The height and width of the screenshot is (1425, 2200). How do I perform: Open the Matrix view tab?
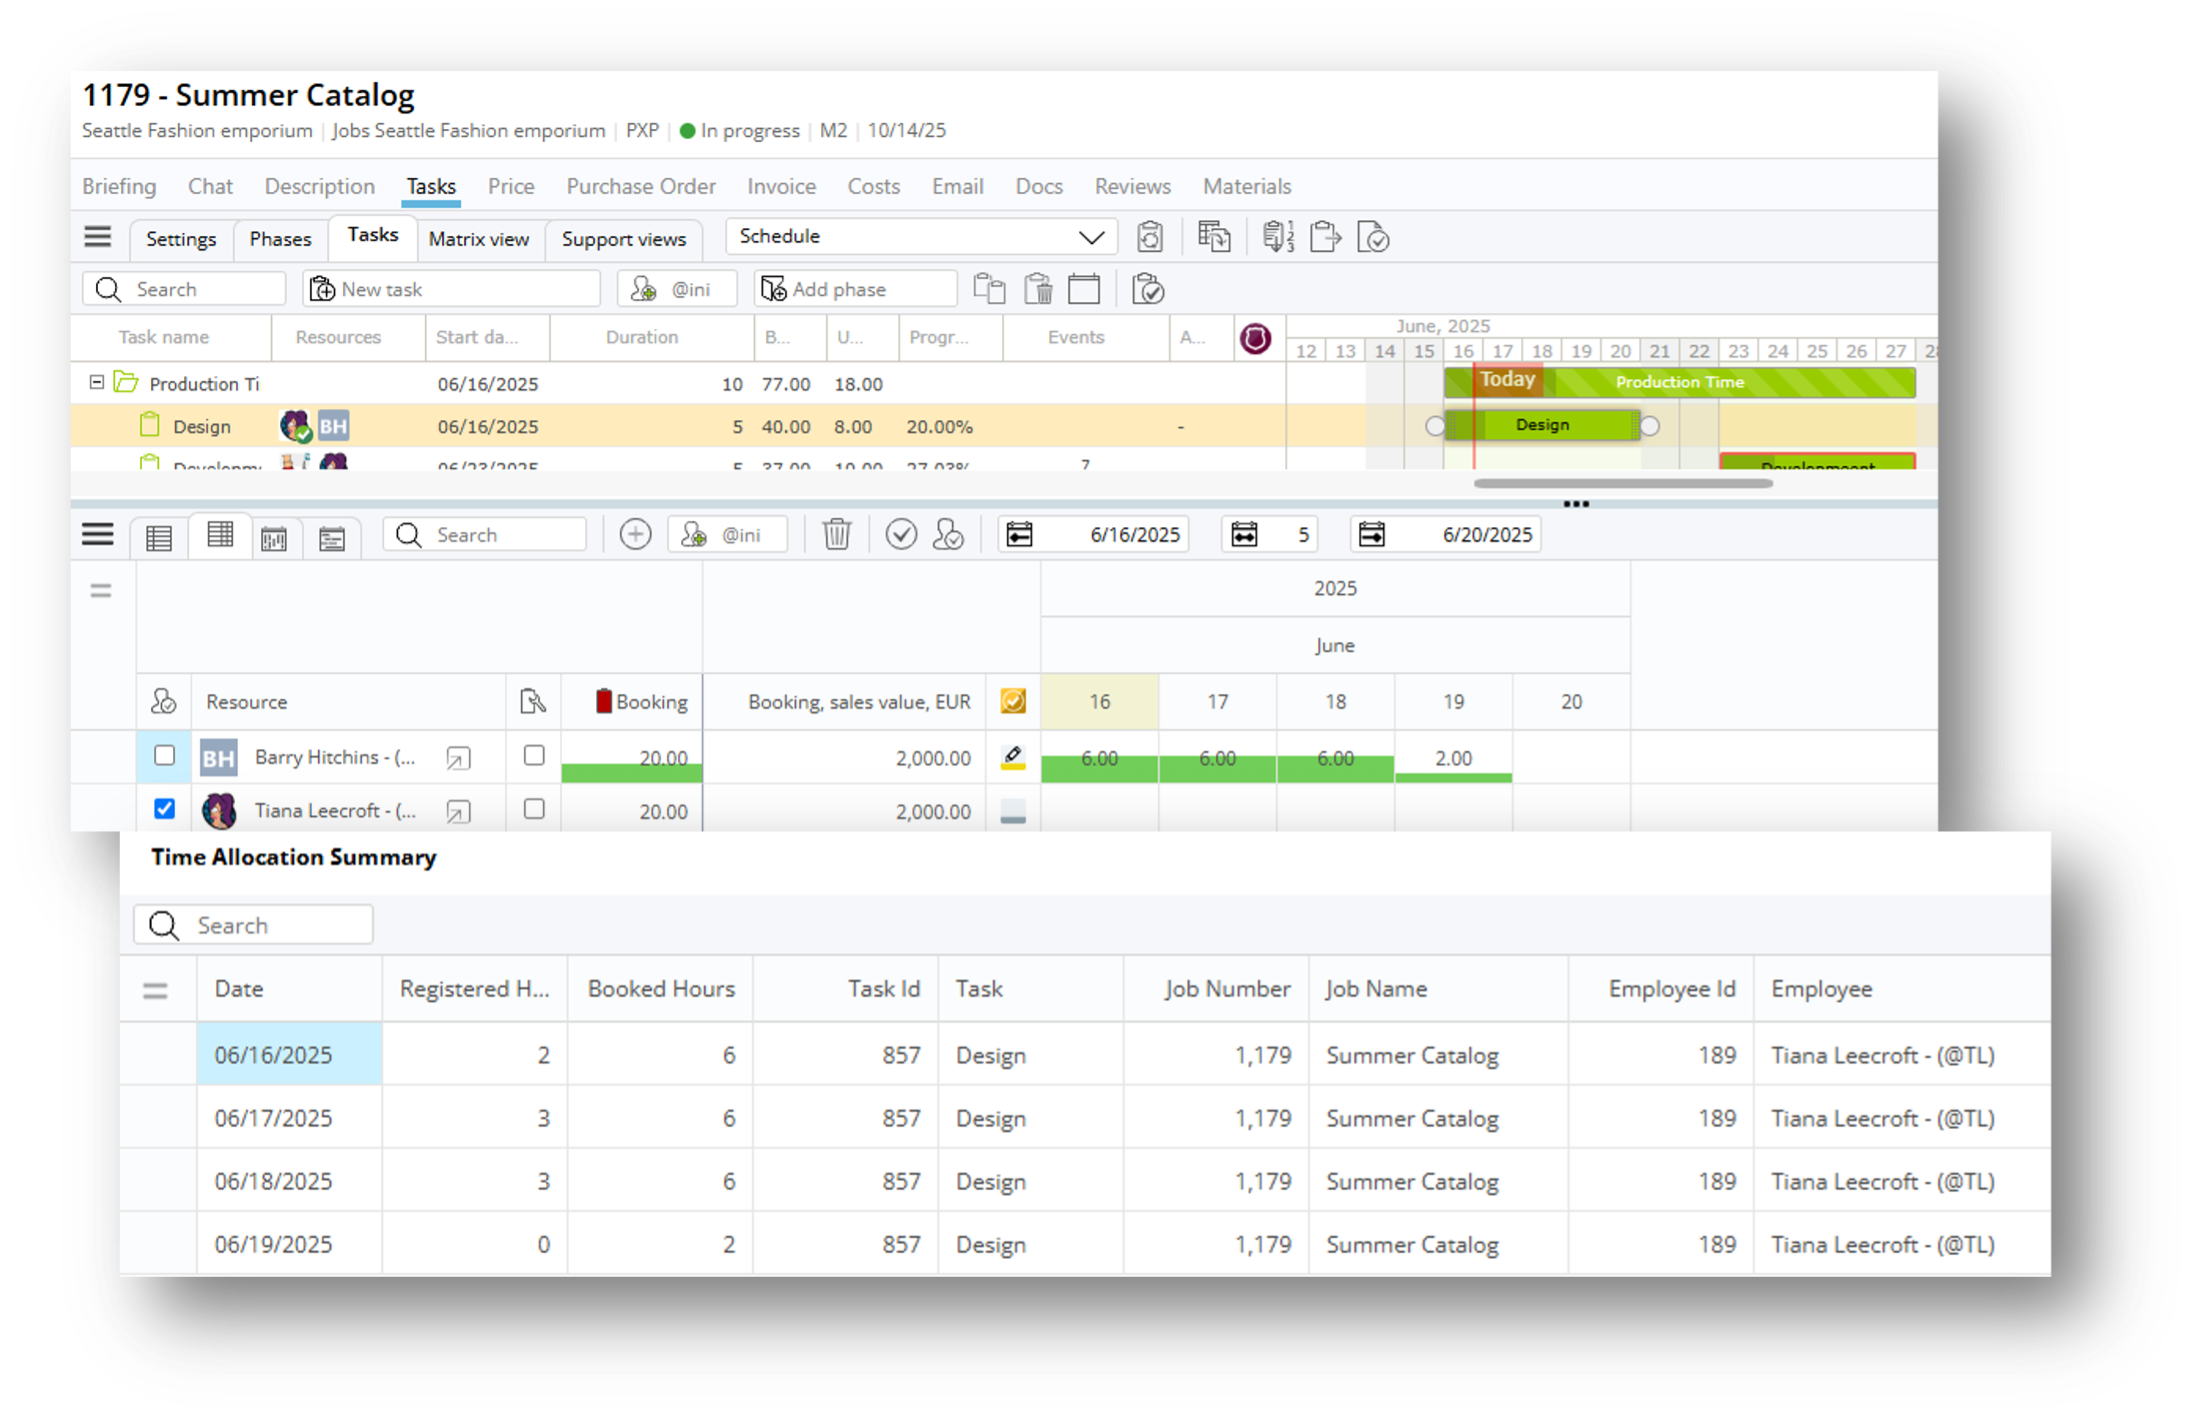click(478, 239)
